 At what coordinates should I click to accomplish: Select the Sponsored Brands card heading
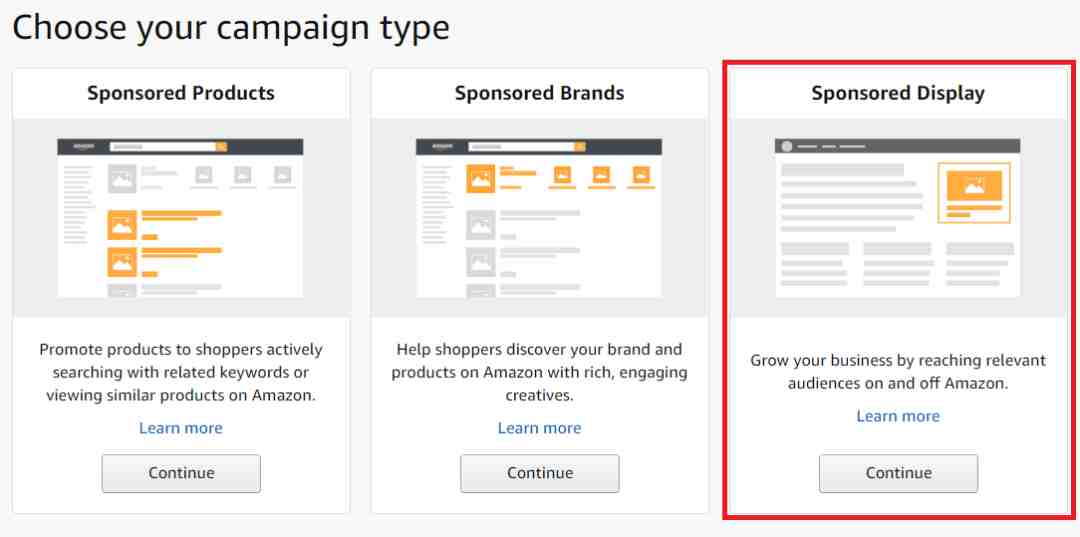[540, 93]
